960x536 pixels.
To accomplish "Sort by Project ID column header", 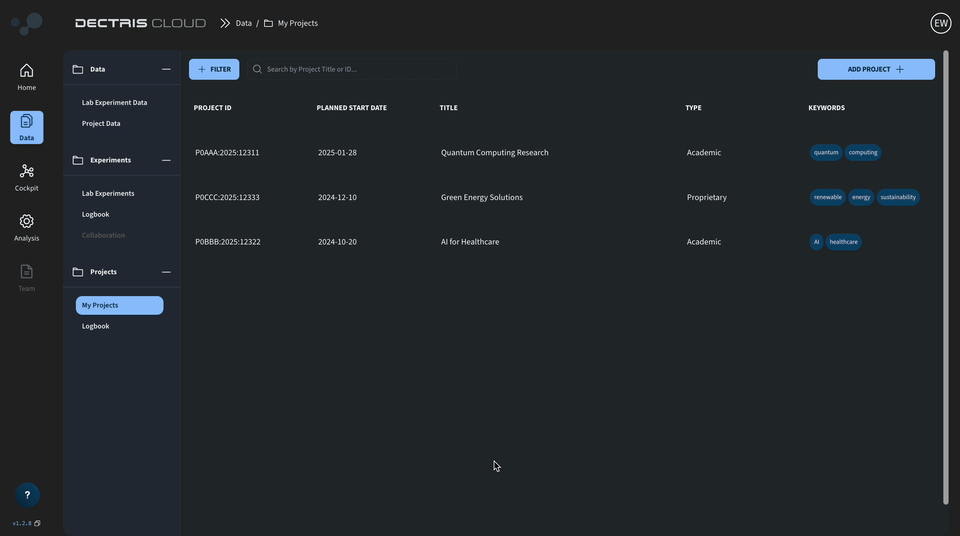I will (x=212, y=108).
